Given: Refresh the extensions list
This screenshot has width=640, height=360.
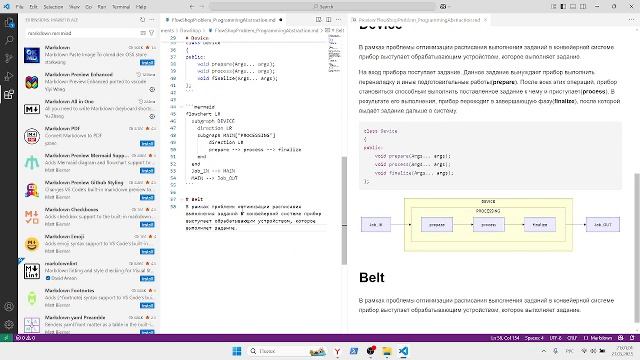Looking at the screenshot, I should tap(142, 20).
